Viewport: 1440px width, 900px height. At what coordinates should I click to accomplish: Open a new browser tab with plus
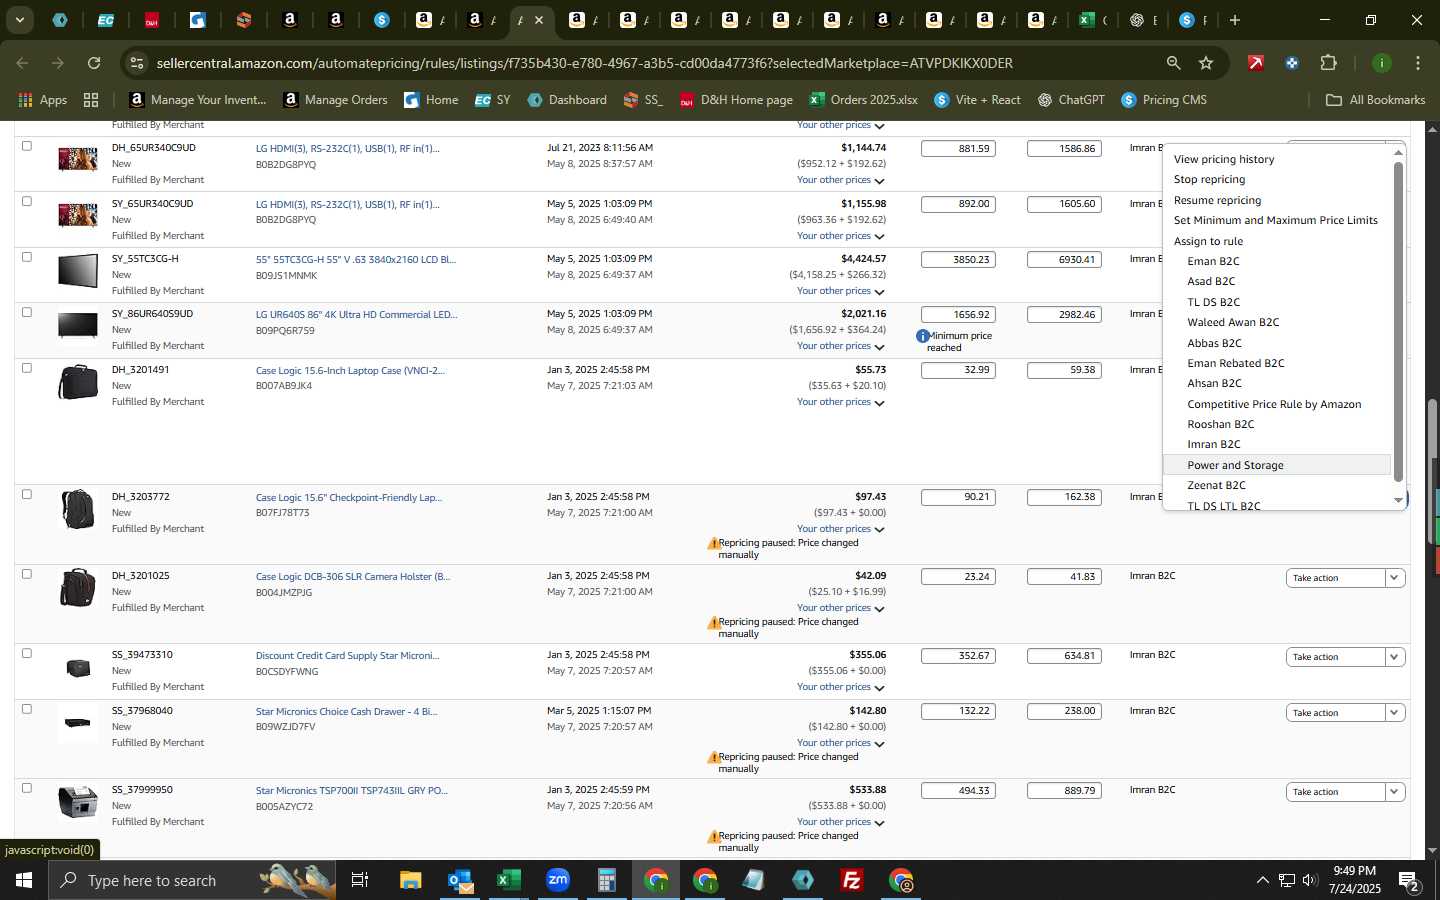[1235, 20]
